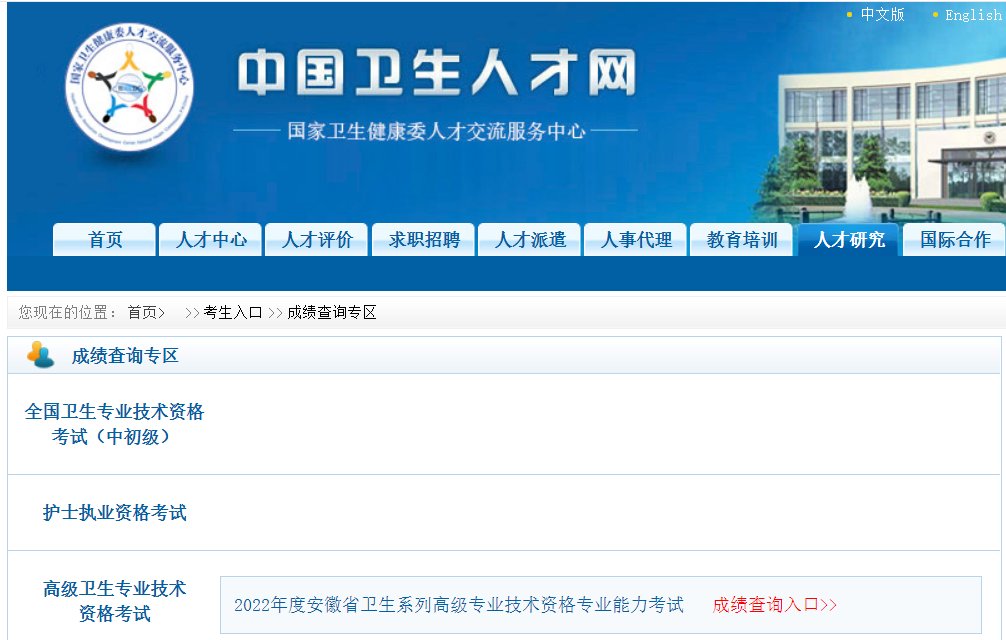
Task: Click the 2022年度安徽省卫生系列 exam title
Action: coord(459,605)
